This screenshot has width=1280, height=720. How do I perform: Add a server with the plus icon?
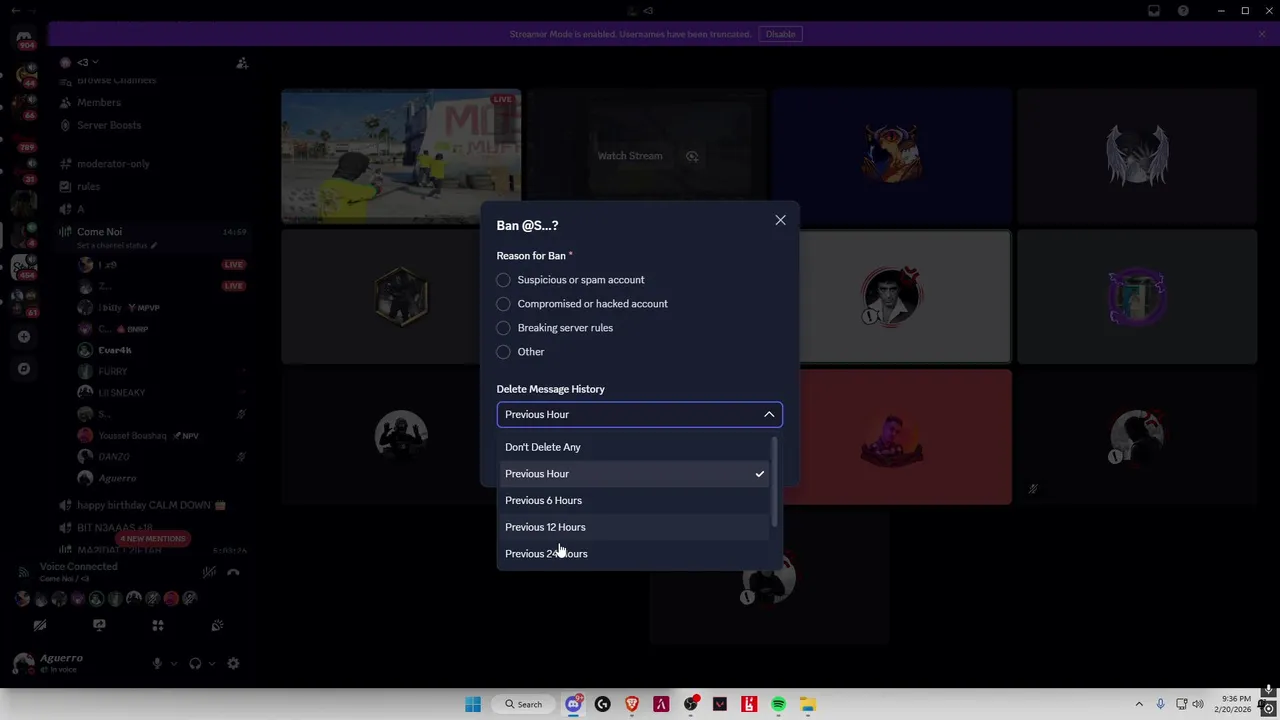click(24, 337)
